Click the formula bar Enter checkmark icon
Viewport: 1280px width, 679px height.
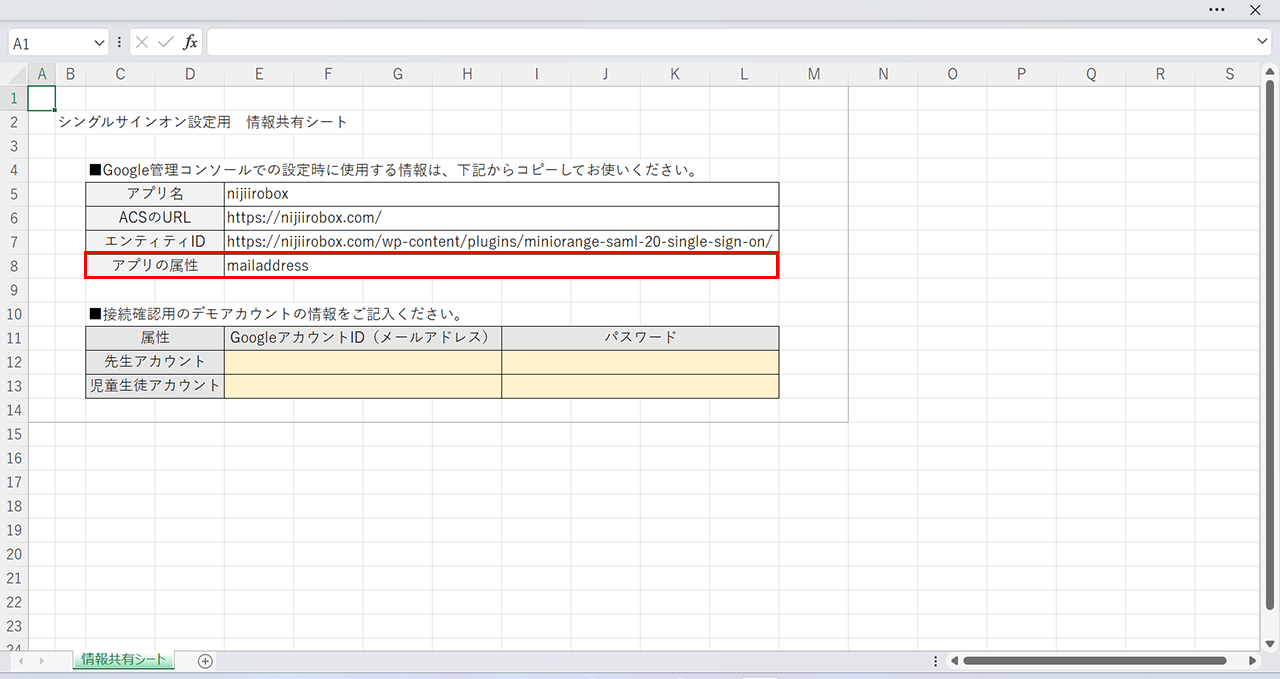pos(165,43)
